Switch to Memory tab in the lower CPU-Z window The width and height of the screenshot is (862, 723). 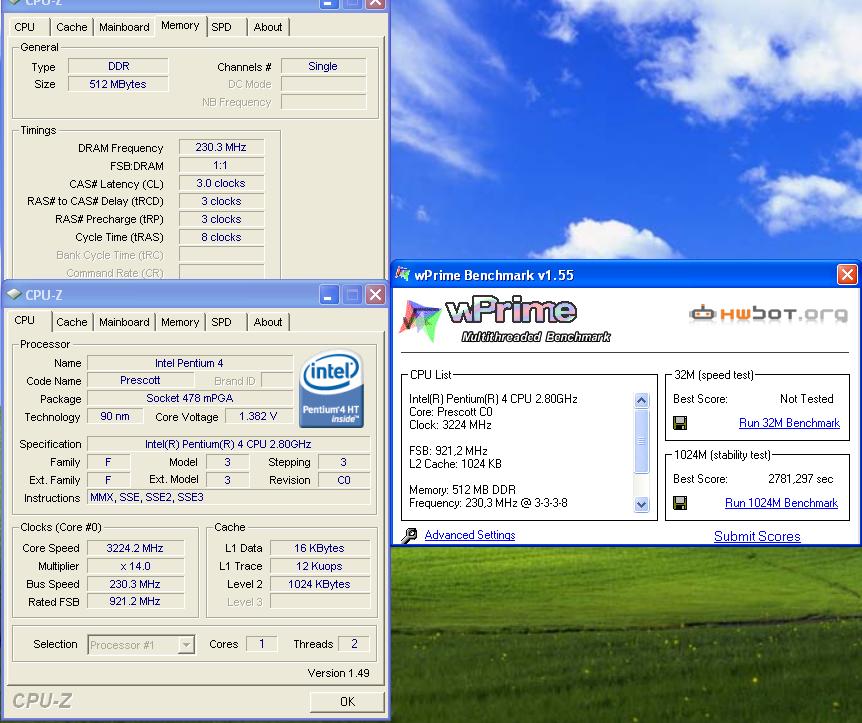tap(180, 322)
